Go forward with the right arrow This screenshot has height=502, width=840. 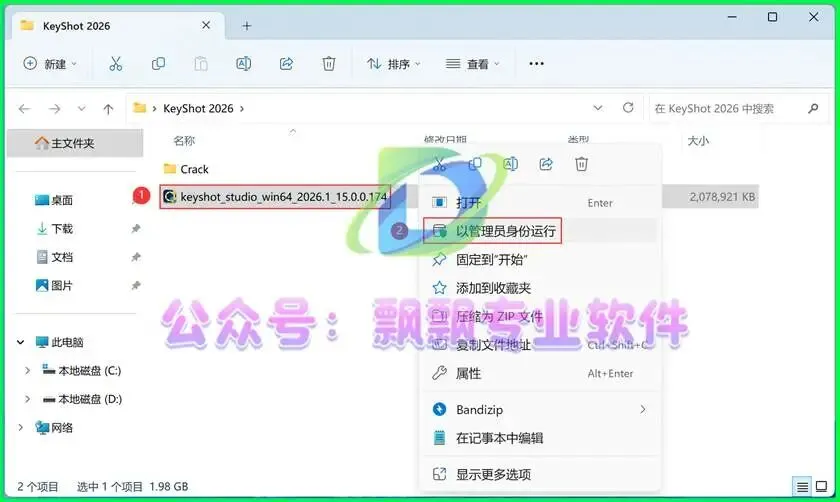click(54, 109)
